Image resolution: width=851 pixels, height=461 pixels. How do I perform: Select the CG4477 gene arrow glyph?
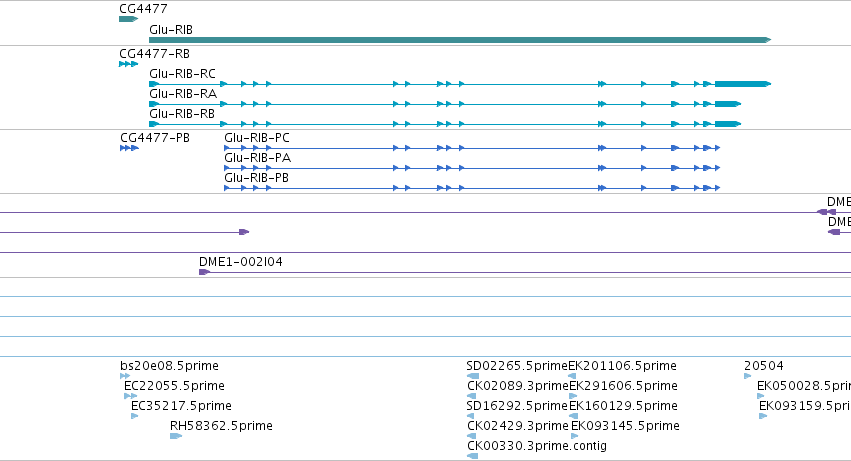pos(129,19)
